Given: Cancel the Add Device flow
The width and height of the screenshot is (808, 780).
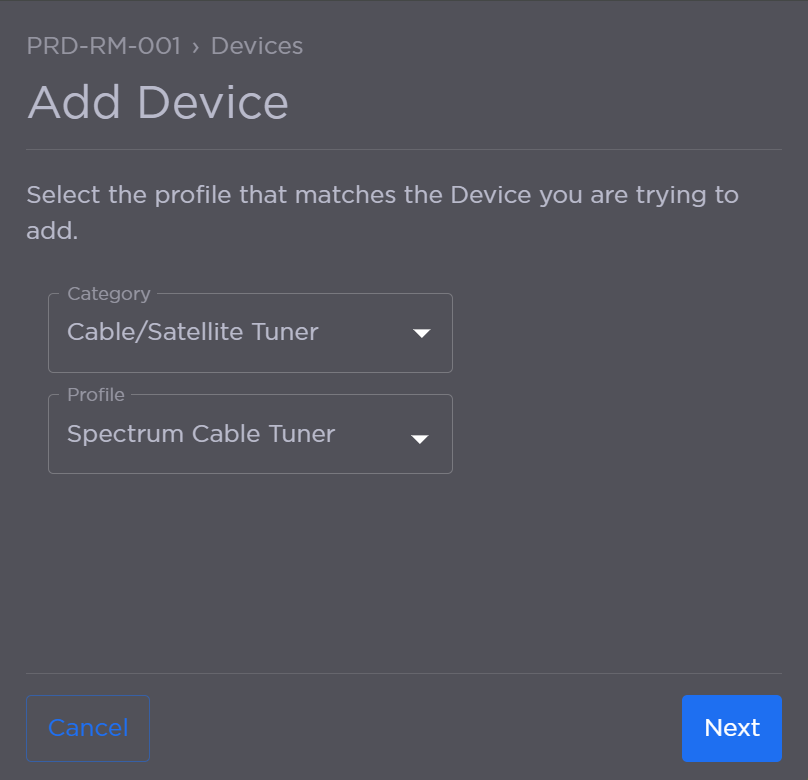Looking at the screenshot, I should (87, 728).
